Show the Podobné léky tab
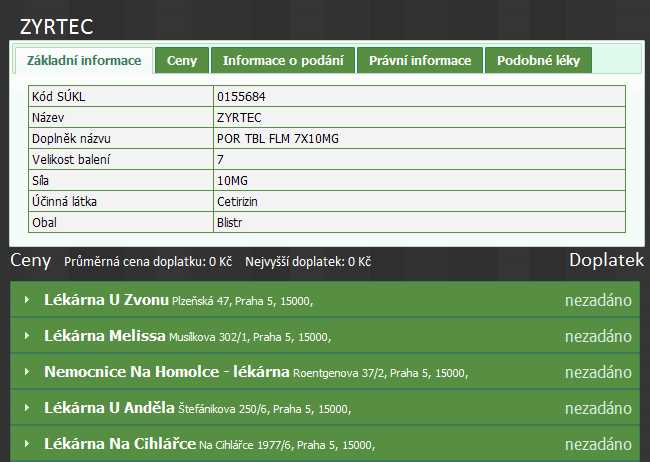650x462 pixels. [538, 61]
